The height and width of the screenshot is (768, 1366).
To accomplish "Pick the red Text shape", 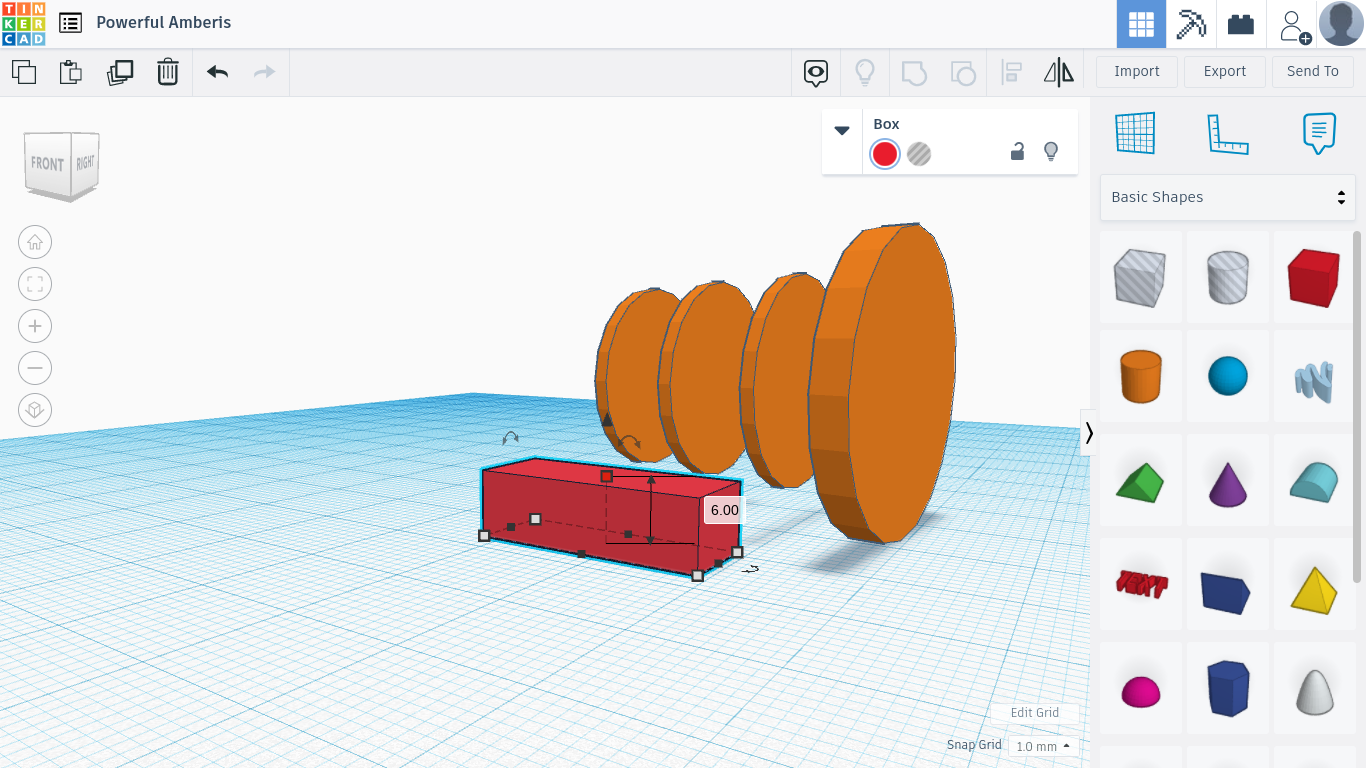I will [1140, 584].
